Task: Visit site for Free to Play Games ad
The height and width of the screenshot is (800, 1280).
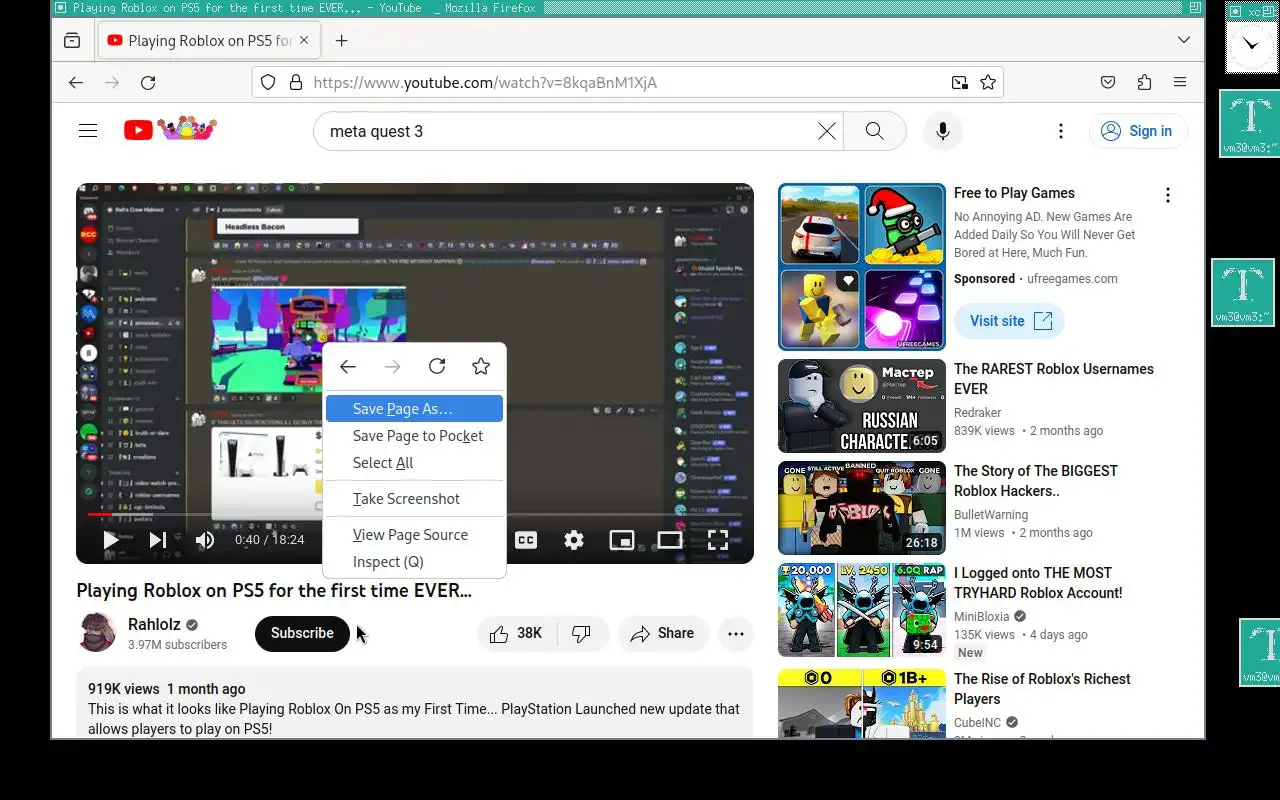Action: (1009, 321)
